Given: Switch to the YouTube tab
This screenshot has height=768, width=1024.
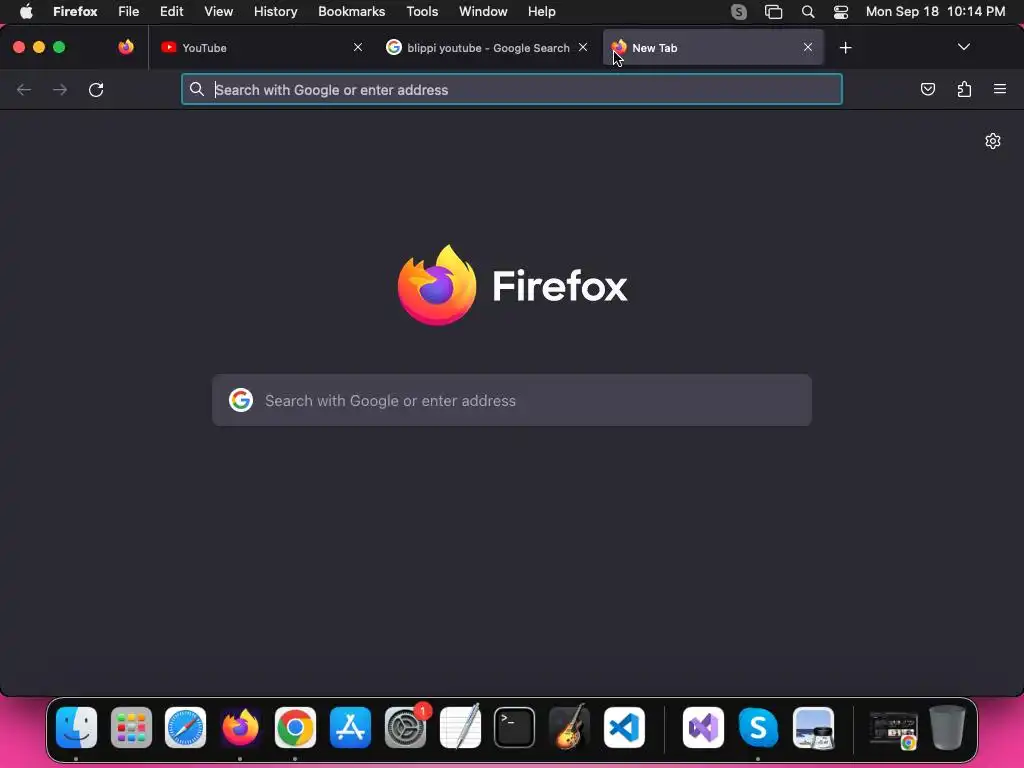Looking at the screenshot, I should pyautogui.click(x=261, y=48).
